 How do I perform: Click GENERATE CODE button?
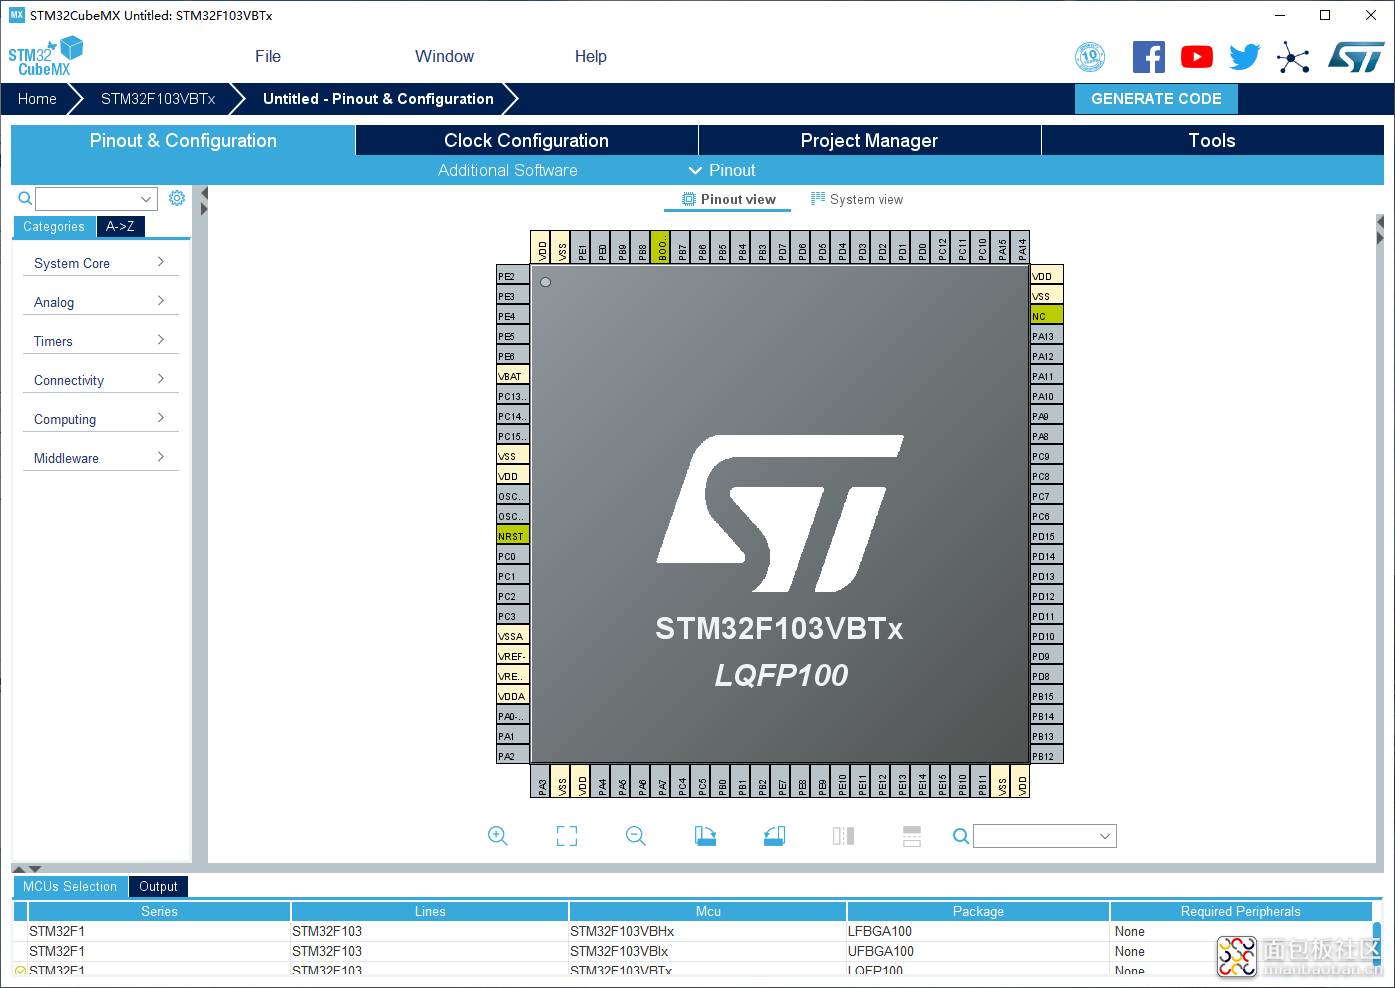pos(1156,99)
